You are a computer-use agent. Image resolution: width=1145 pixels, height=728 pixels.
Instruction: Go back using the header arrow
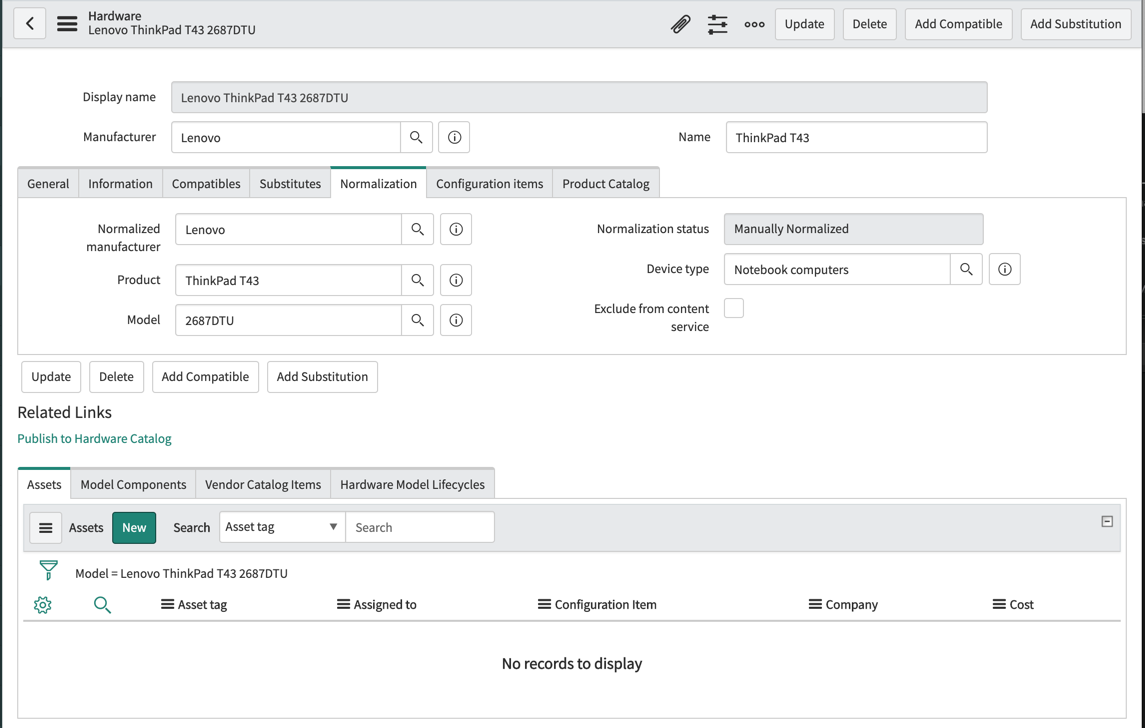(30, 23)
